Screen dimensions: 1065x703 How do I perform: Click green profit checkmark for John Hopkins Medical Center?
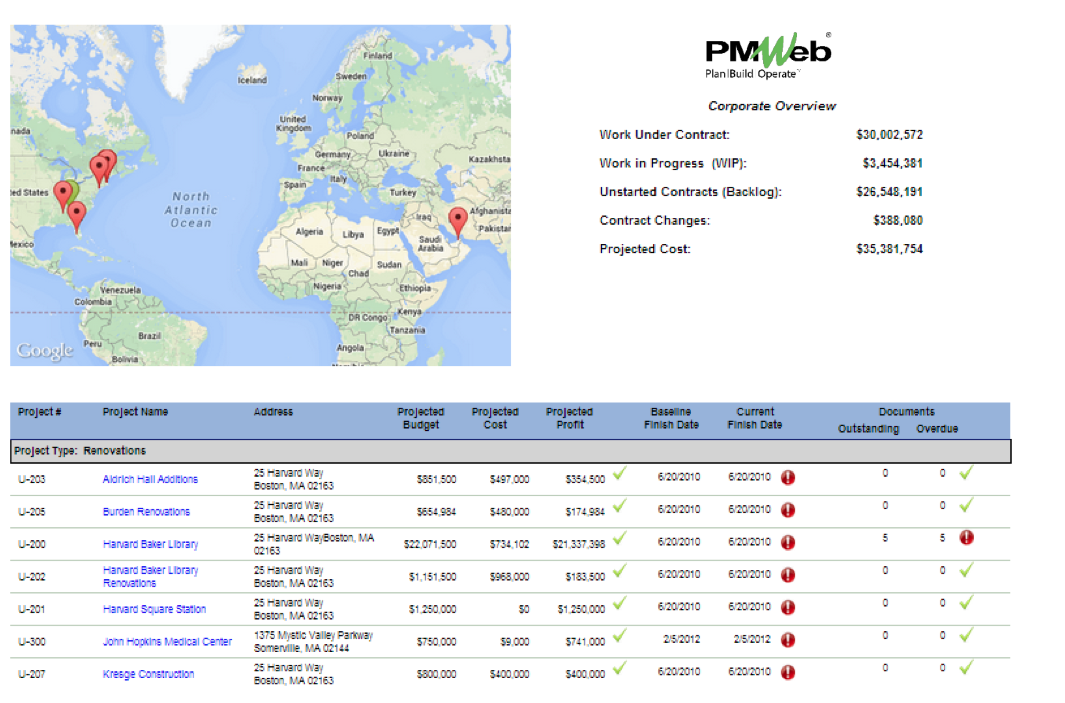619,636
